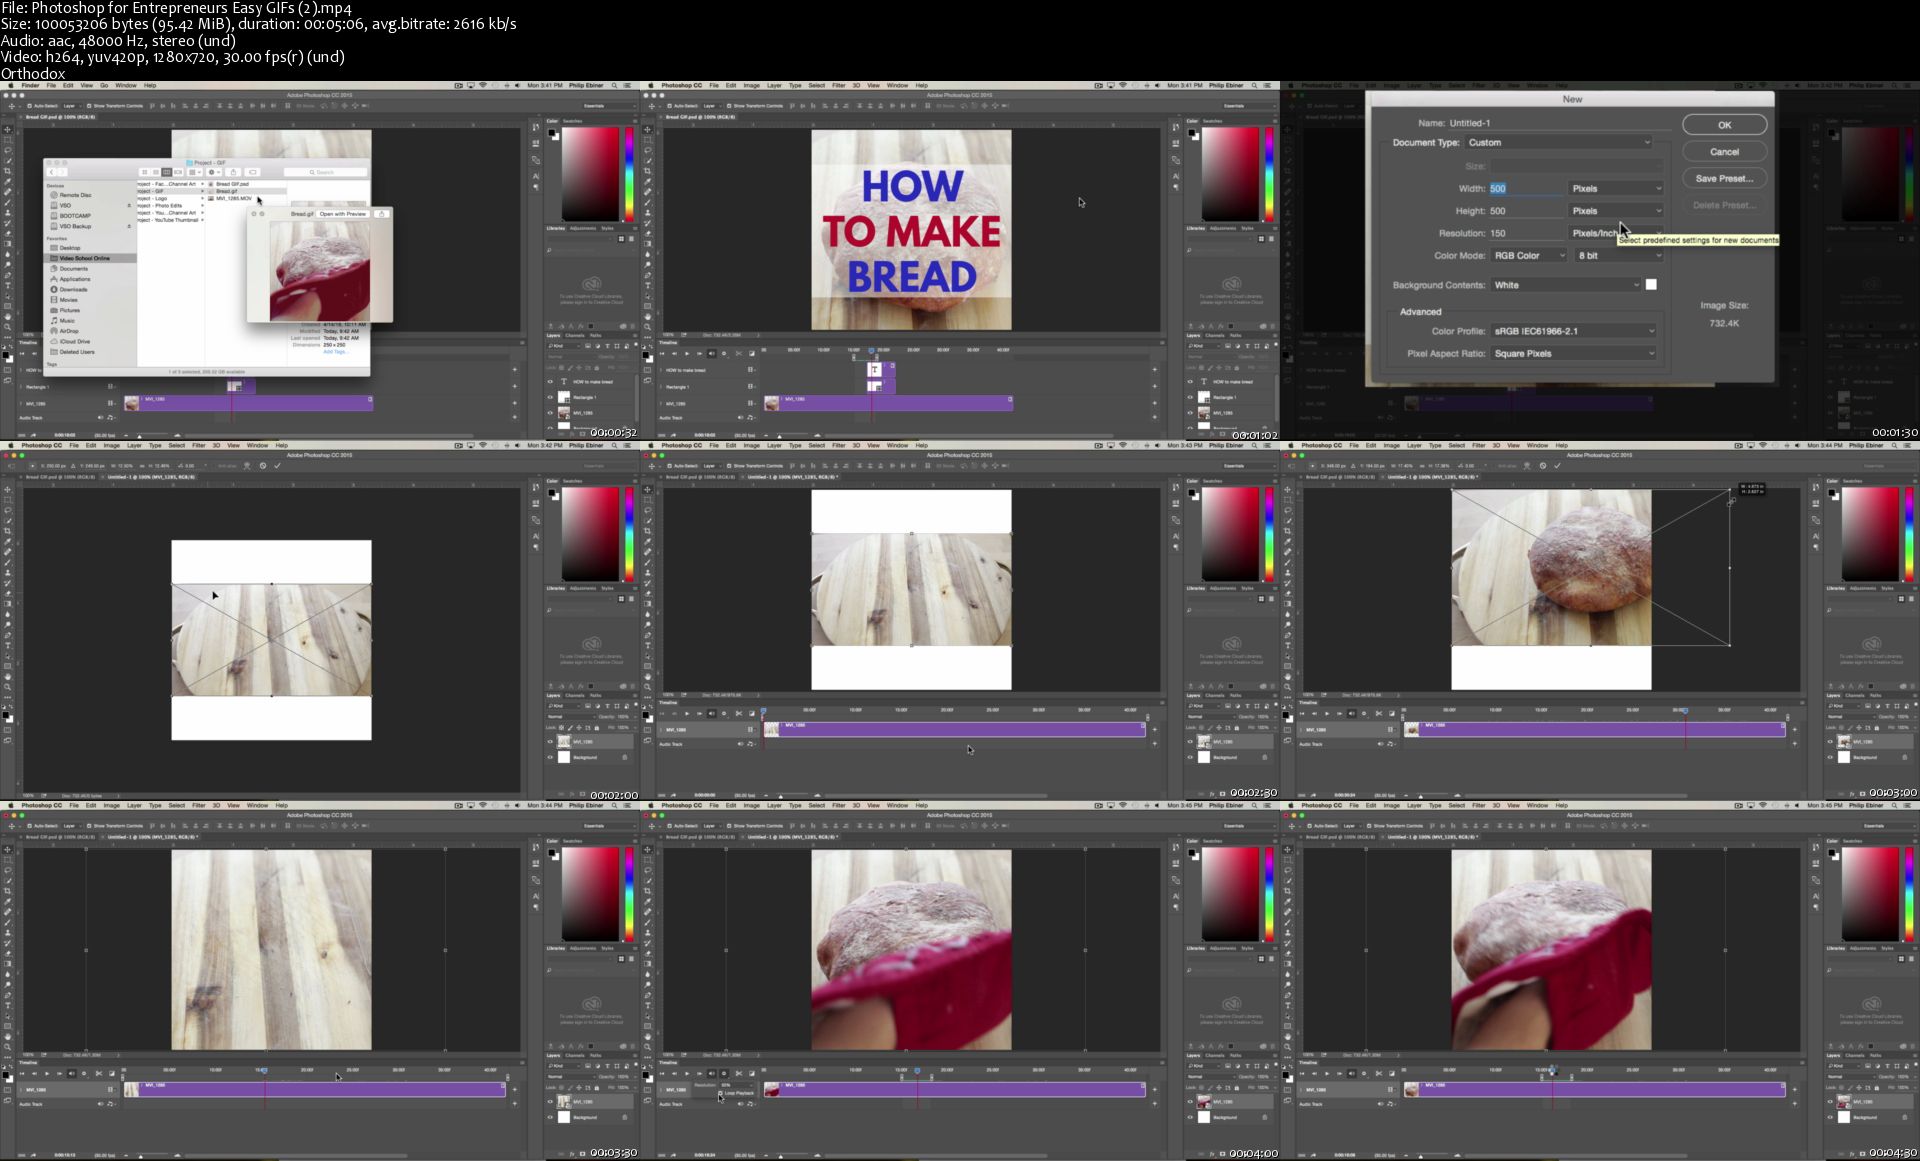Toggle MVI_1285 layer visibility in the 00:01:02 frame
Viewport: 1920px width, 1161px height.
click(x=1190, y=413)
